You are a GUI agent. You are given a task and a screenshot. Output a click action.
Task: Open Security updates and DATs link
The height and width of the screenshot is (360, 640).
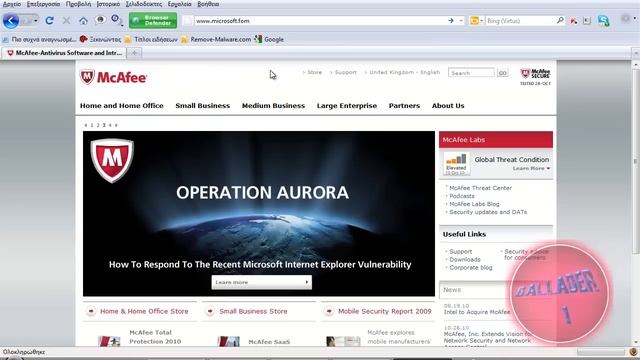(x=488, y=212)
